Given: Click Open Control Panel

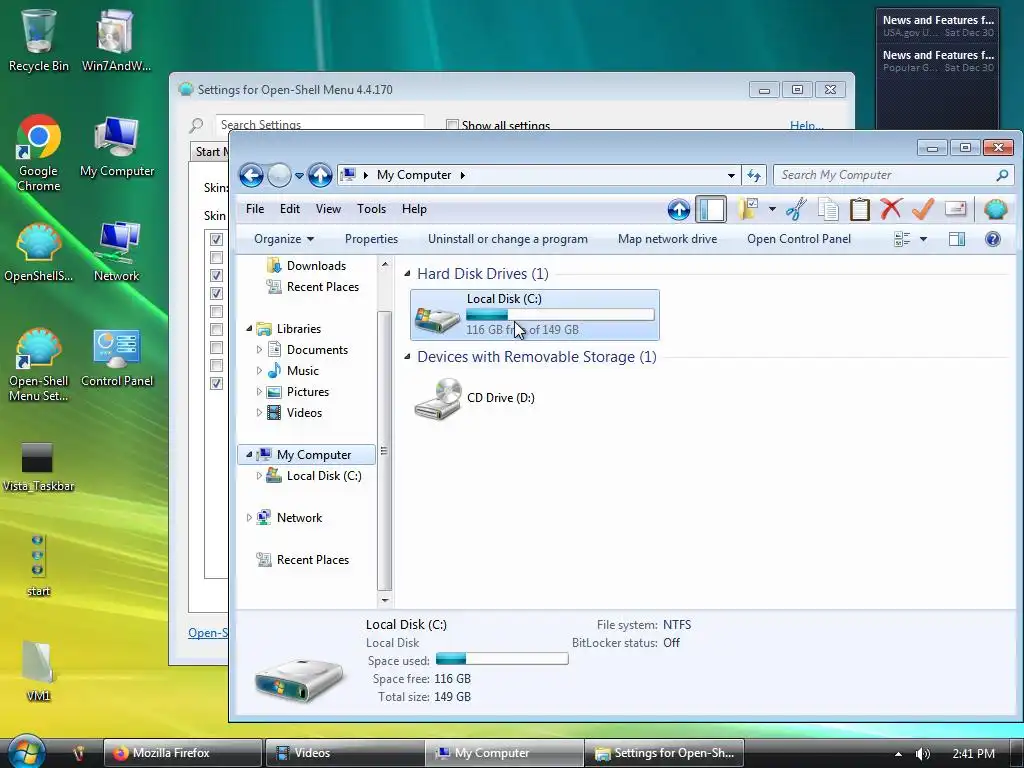Looking at the screenshot, I should 799,239.
